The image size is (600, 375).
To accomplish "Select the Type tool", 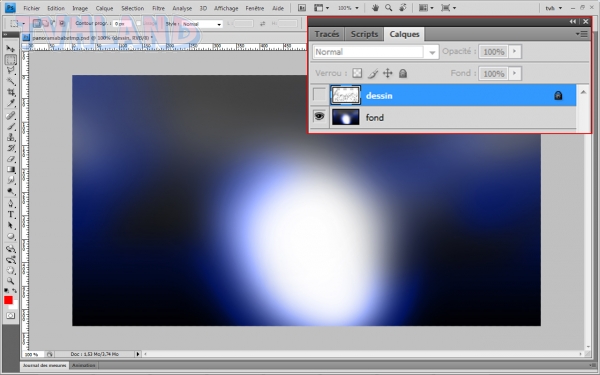I will click(10, 215).
